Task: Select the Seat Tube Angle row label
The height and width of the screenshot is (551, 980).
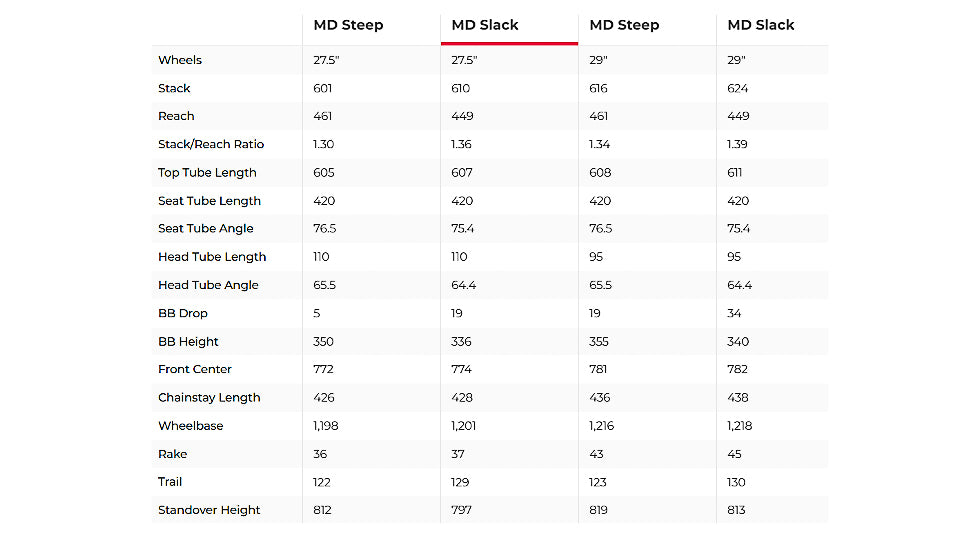Action: pyautogui.click(x=206, y=228)
